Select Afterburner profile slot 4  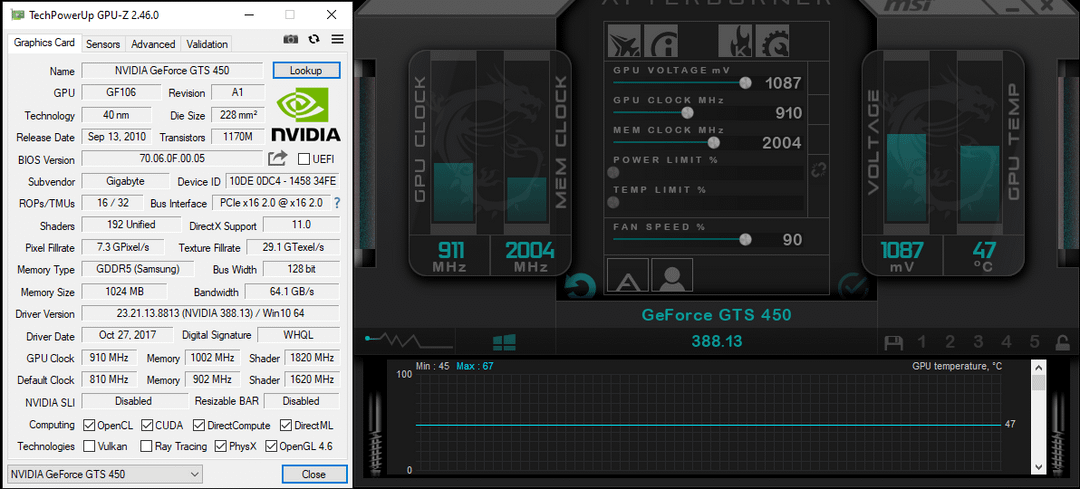[x=1006, y=342]
